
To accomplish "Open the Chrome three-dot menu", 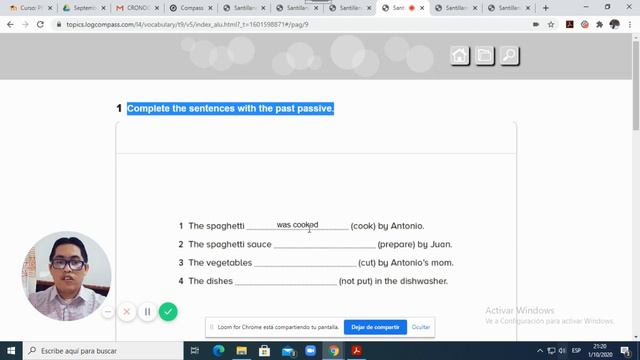I will pyautogui.click(x=630, y=24).
